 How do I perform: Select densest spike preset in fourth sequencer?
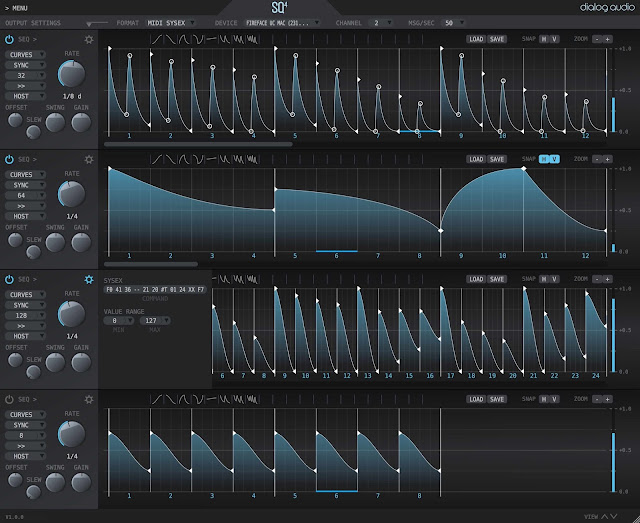[x=253, y=399]
